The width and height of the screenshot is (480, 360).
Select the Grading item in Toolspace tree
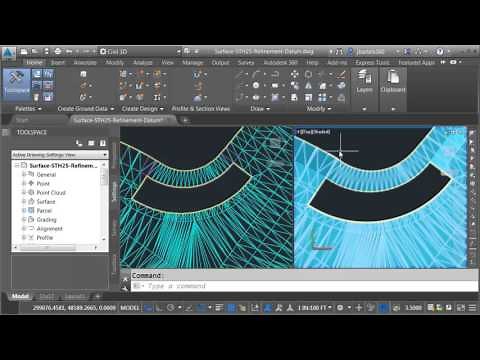(x=46, y=219)
